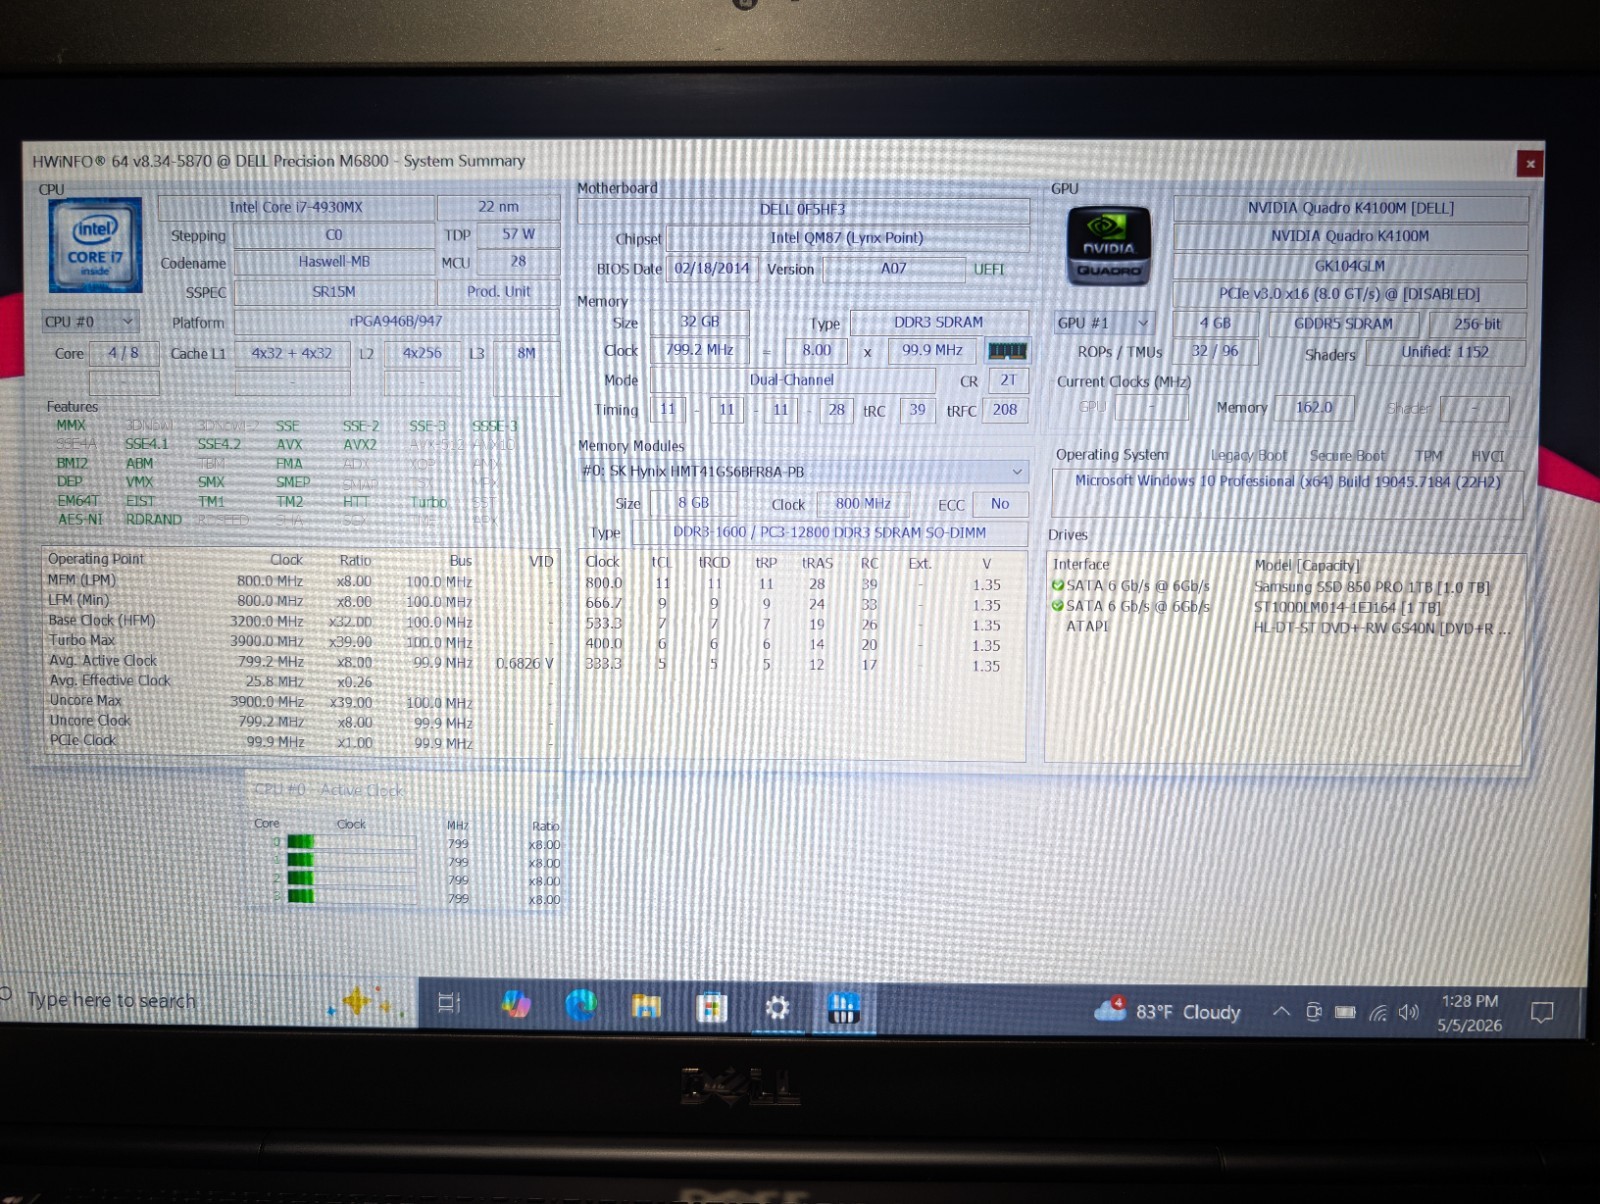
Task: Click the NVIDIA Quadro logo badge
Action: [1108, 246]
